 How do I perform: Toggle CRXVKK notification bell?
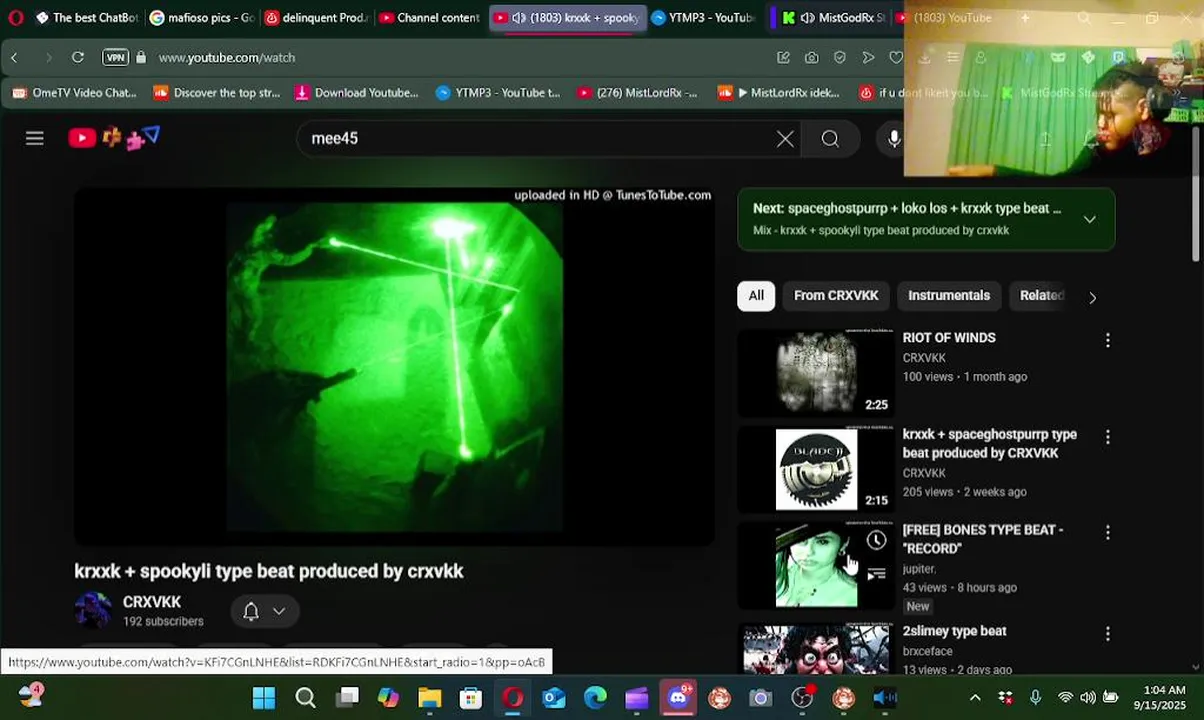coord(251,611)
